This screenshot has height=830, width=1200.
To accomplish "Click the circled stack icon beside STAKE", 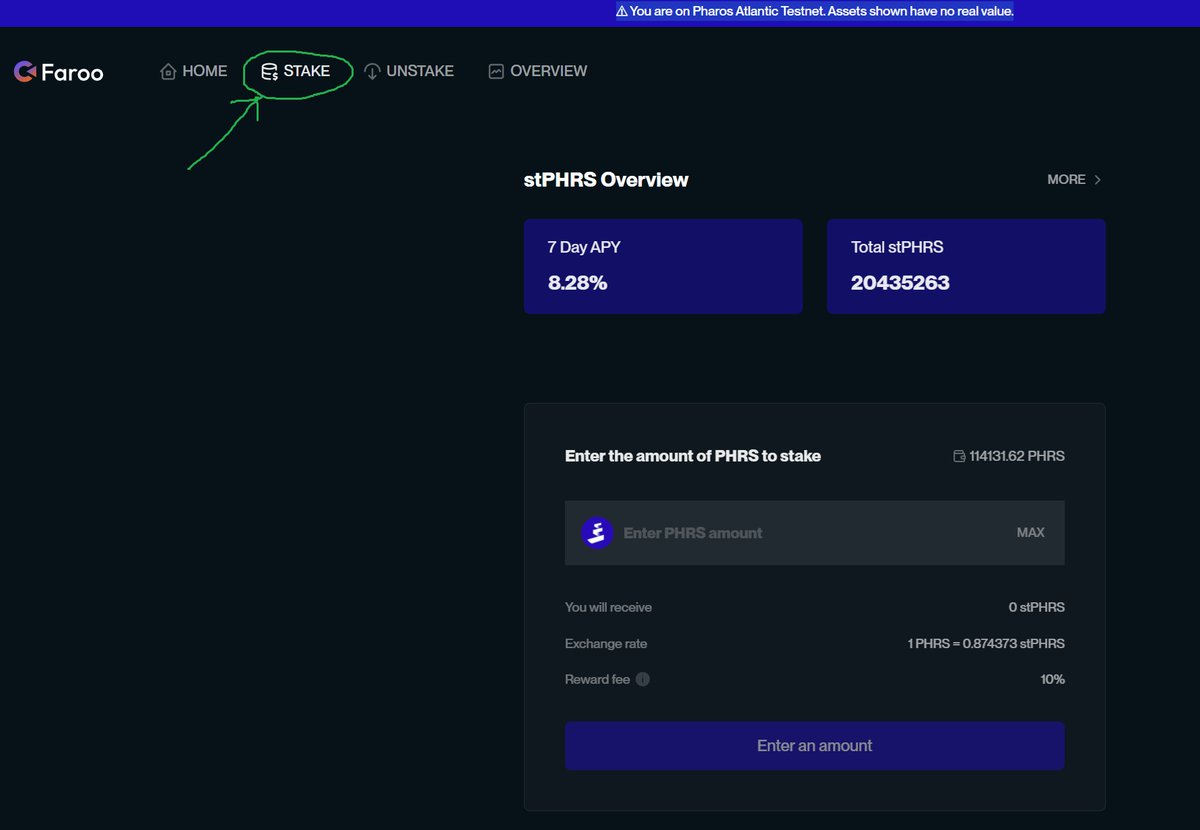I will tap(268, 71).
